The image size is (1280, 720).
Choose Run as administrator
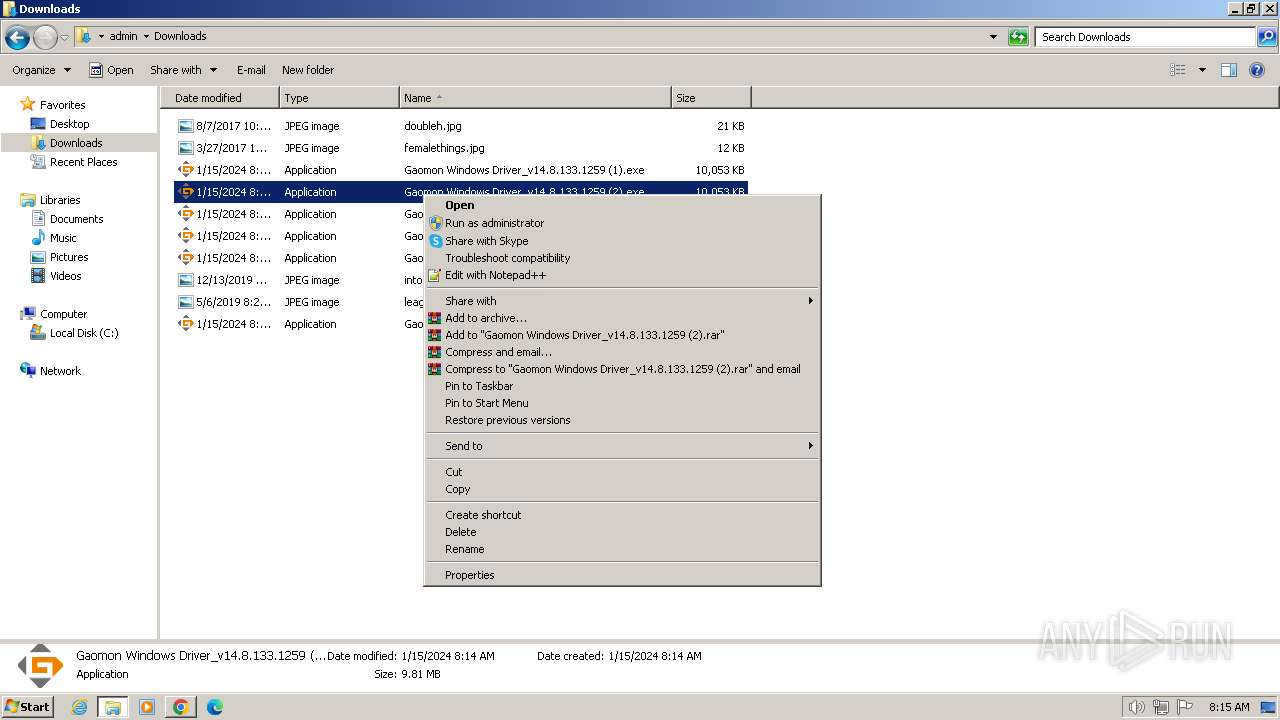click(622, 223)
